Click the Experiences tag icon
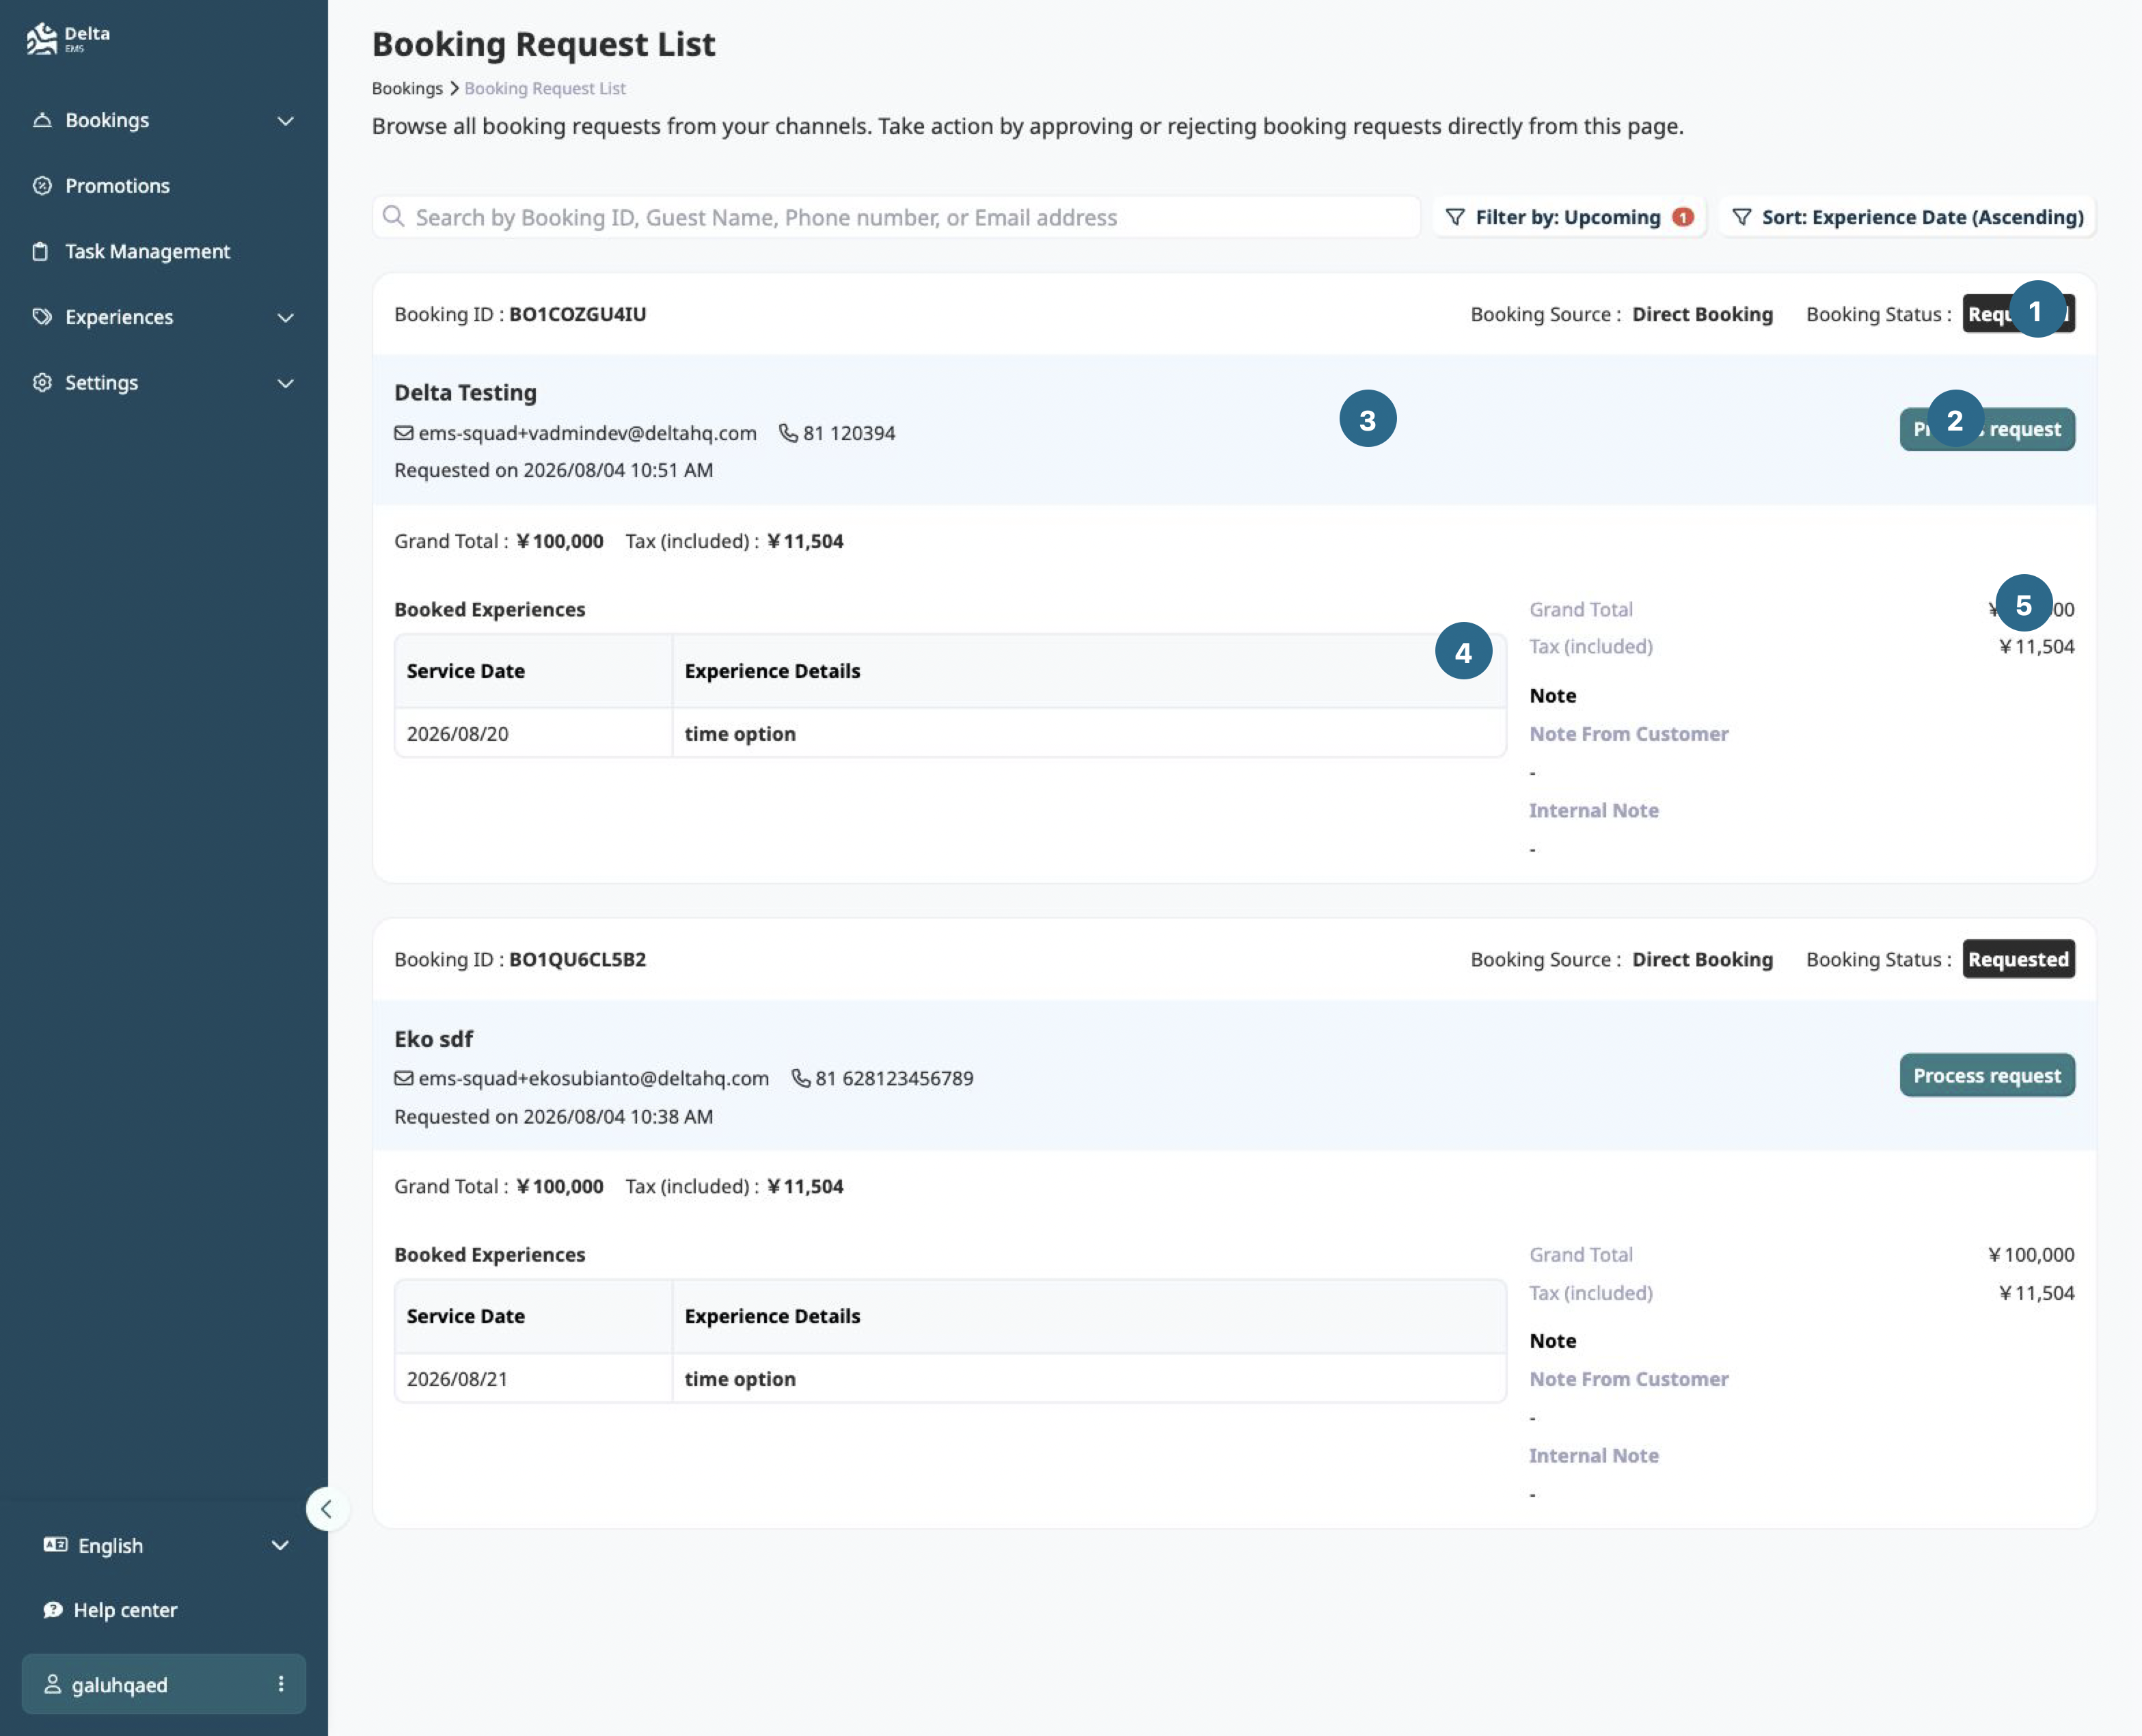This screenshot has width=2142, height=1736. coord(42,317)
